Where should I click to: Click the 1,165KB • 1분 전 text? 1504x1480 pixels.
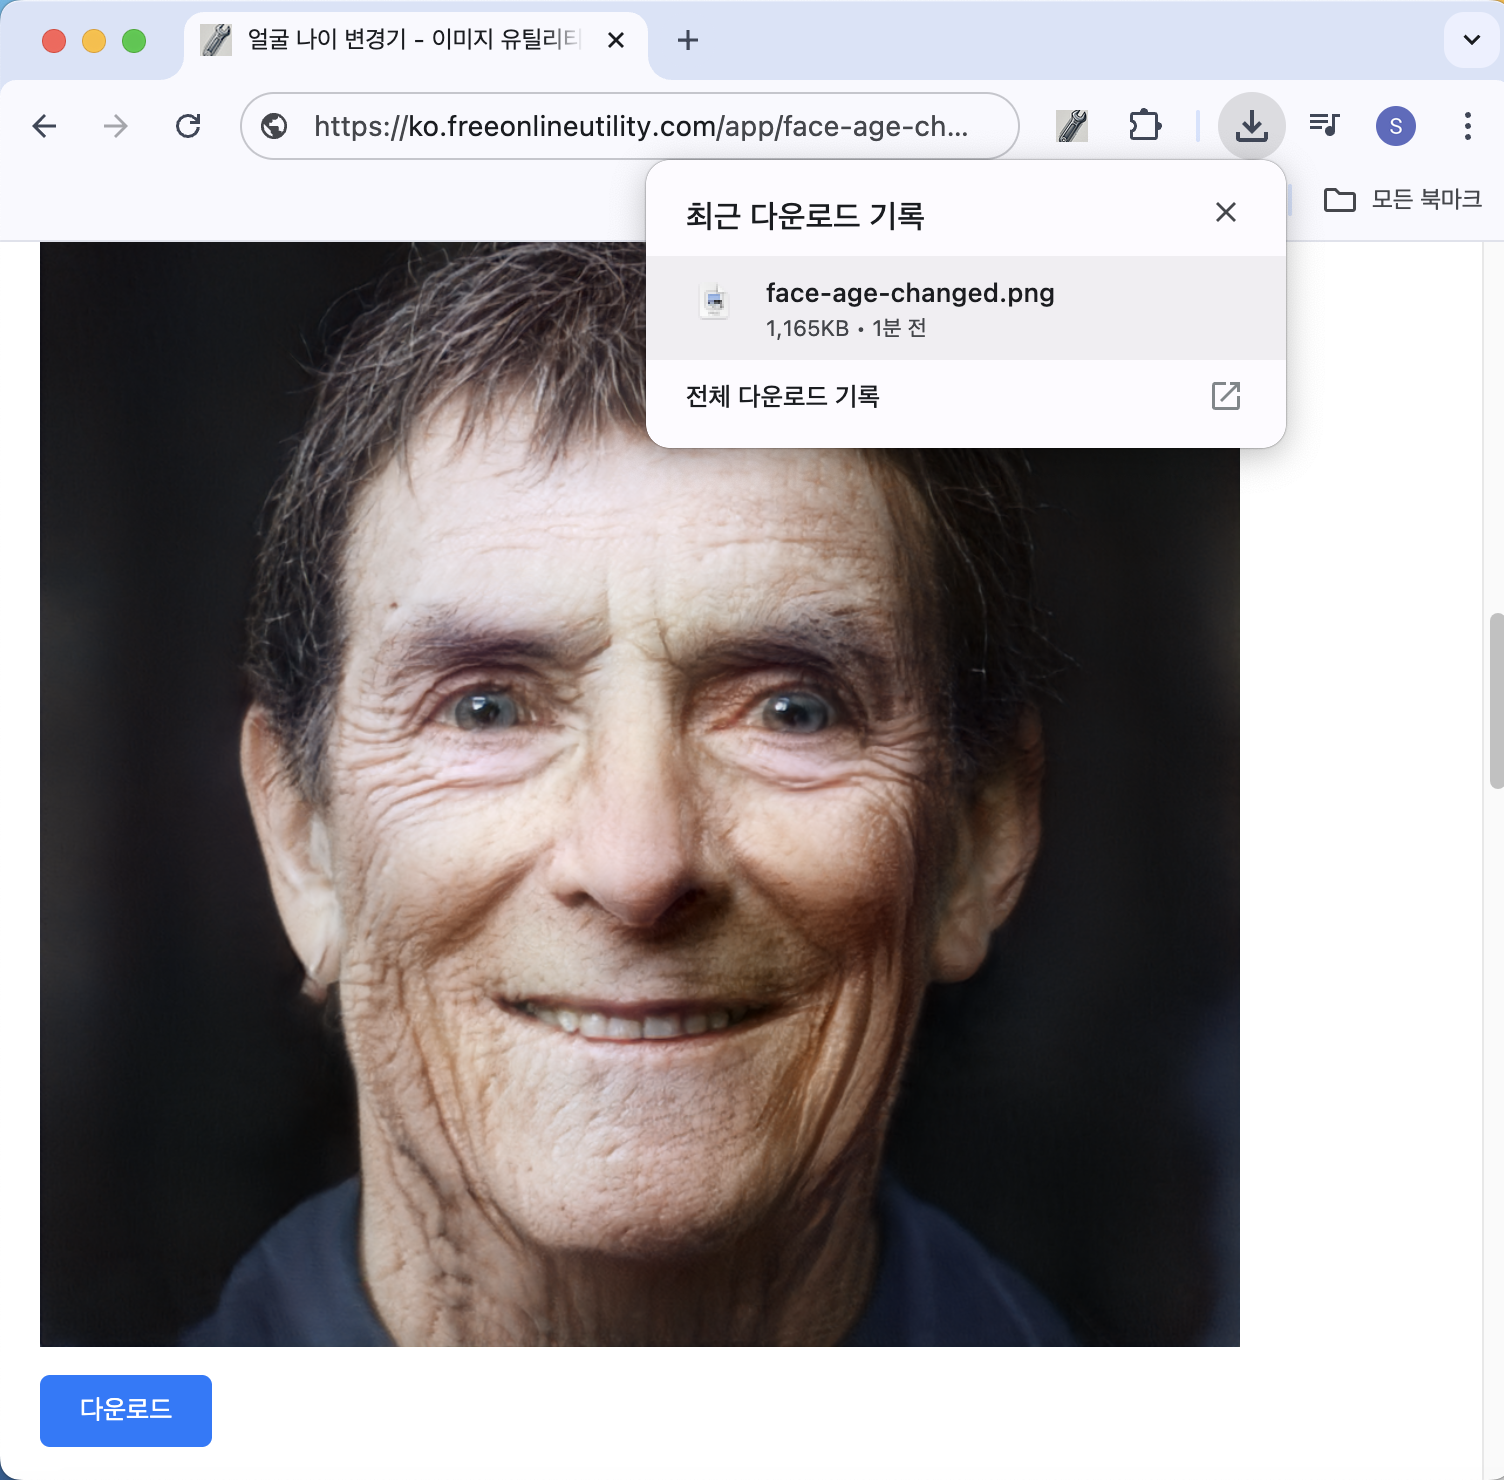pos(846,328)
